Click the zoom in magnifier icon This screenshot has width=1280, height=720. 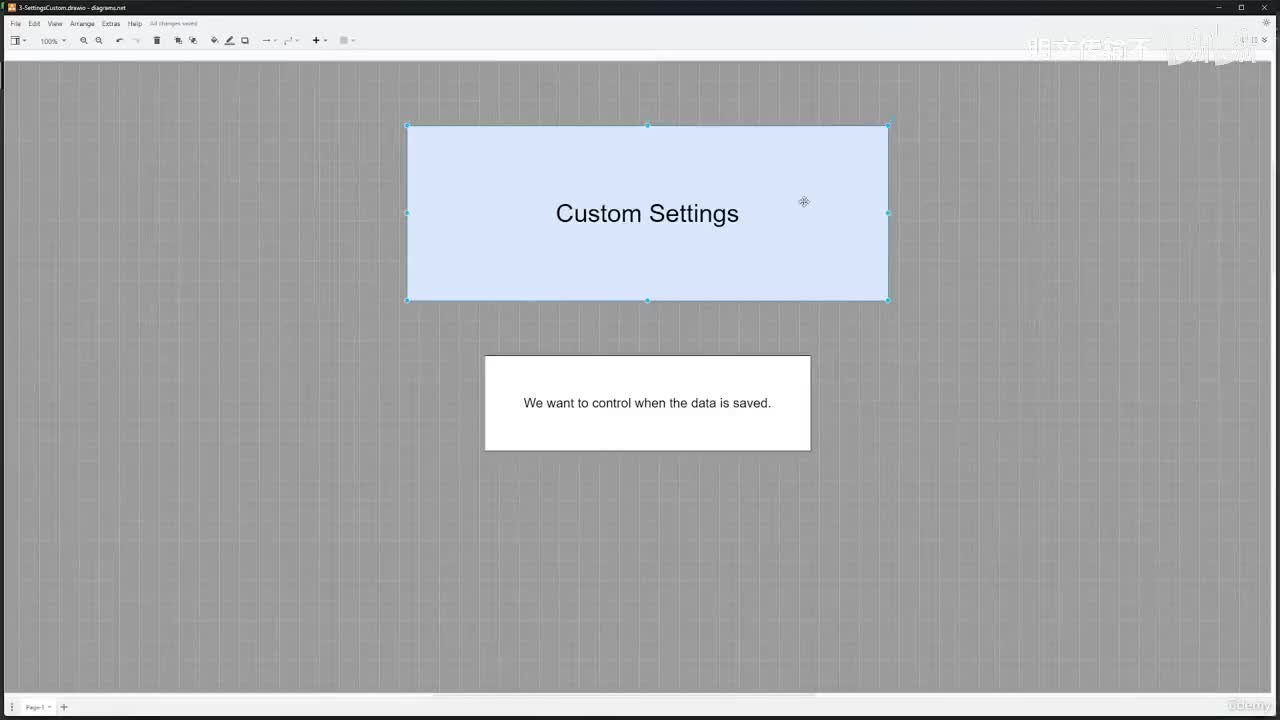(x=84, y=41)
